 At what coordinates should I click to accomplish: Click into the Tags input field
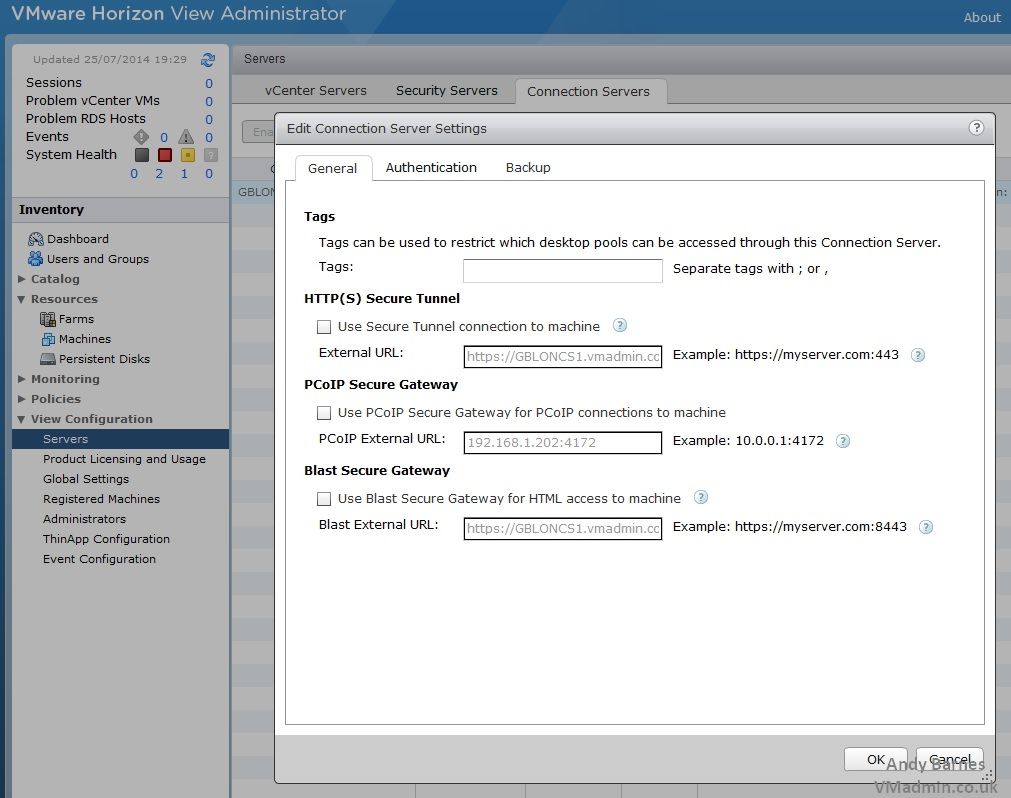[562, 271]
